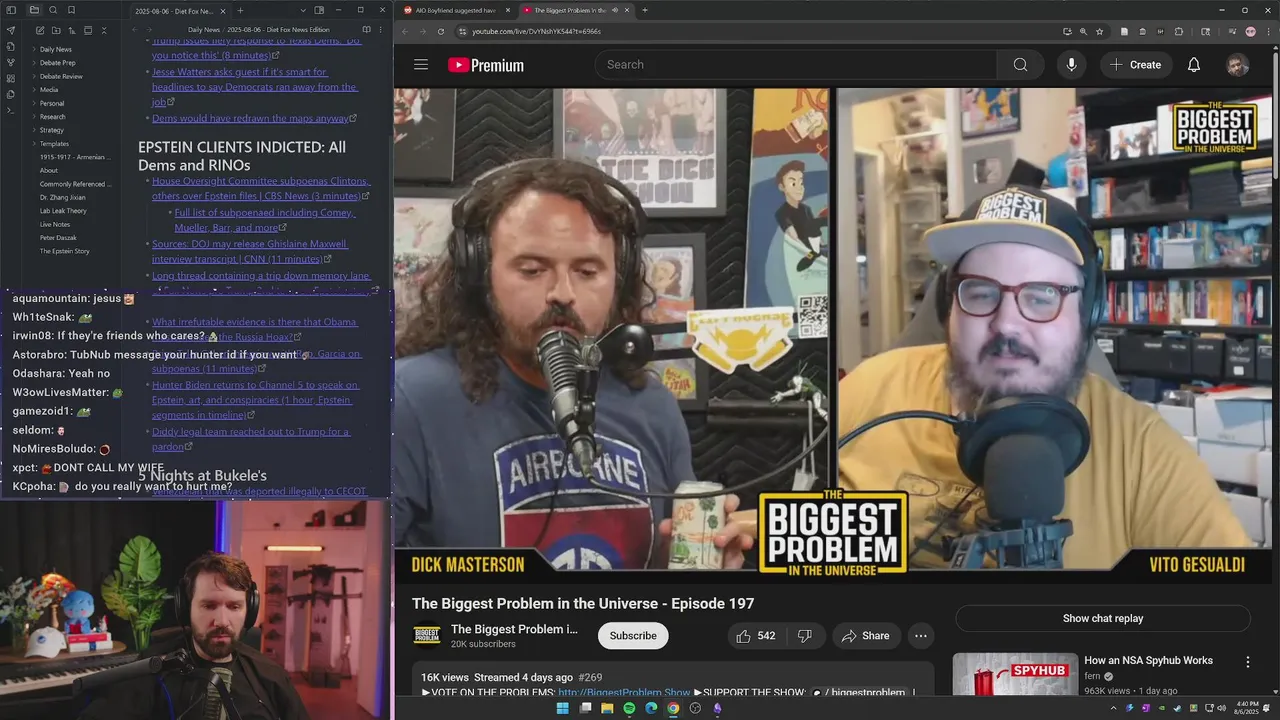This screenshot has width=1280, height=720.
Task: Subscribe to The Biggest Problem channel
Action: 633,636
